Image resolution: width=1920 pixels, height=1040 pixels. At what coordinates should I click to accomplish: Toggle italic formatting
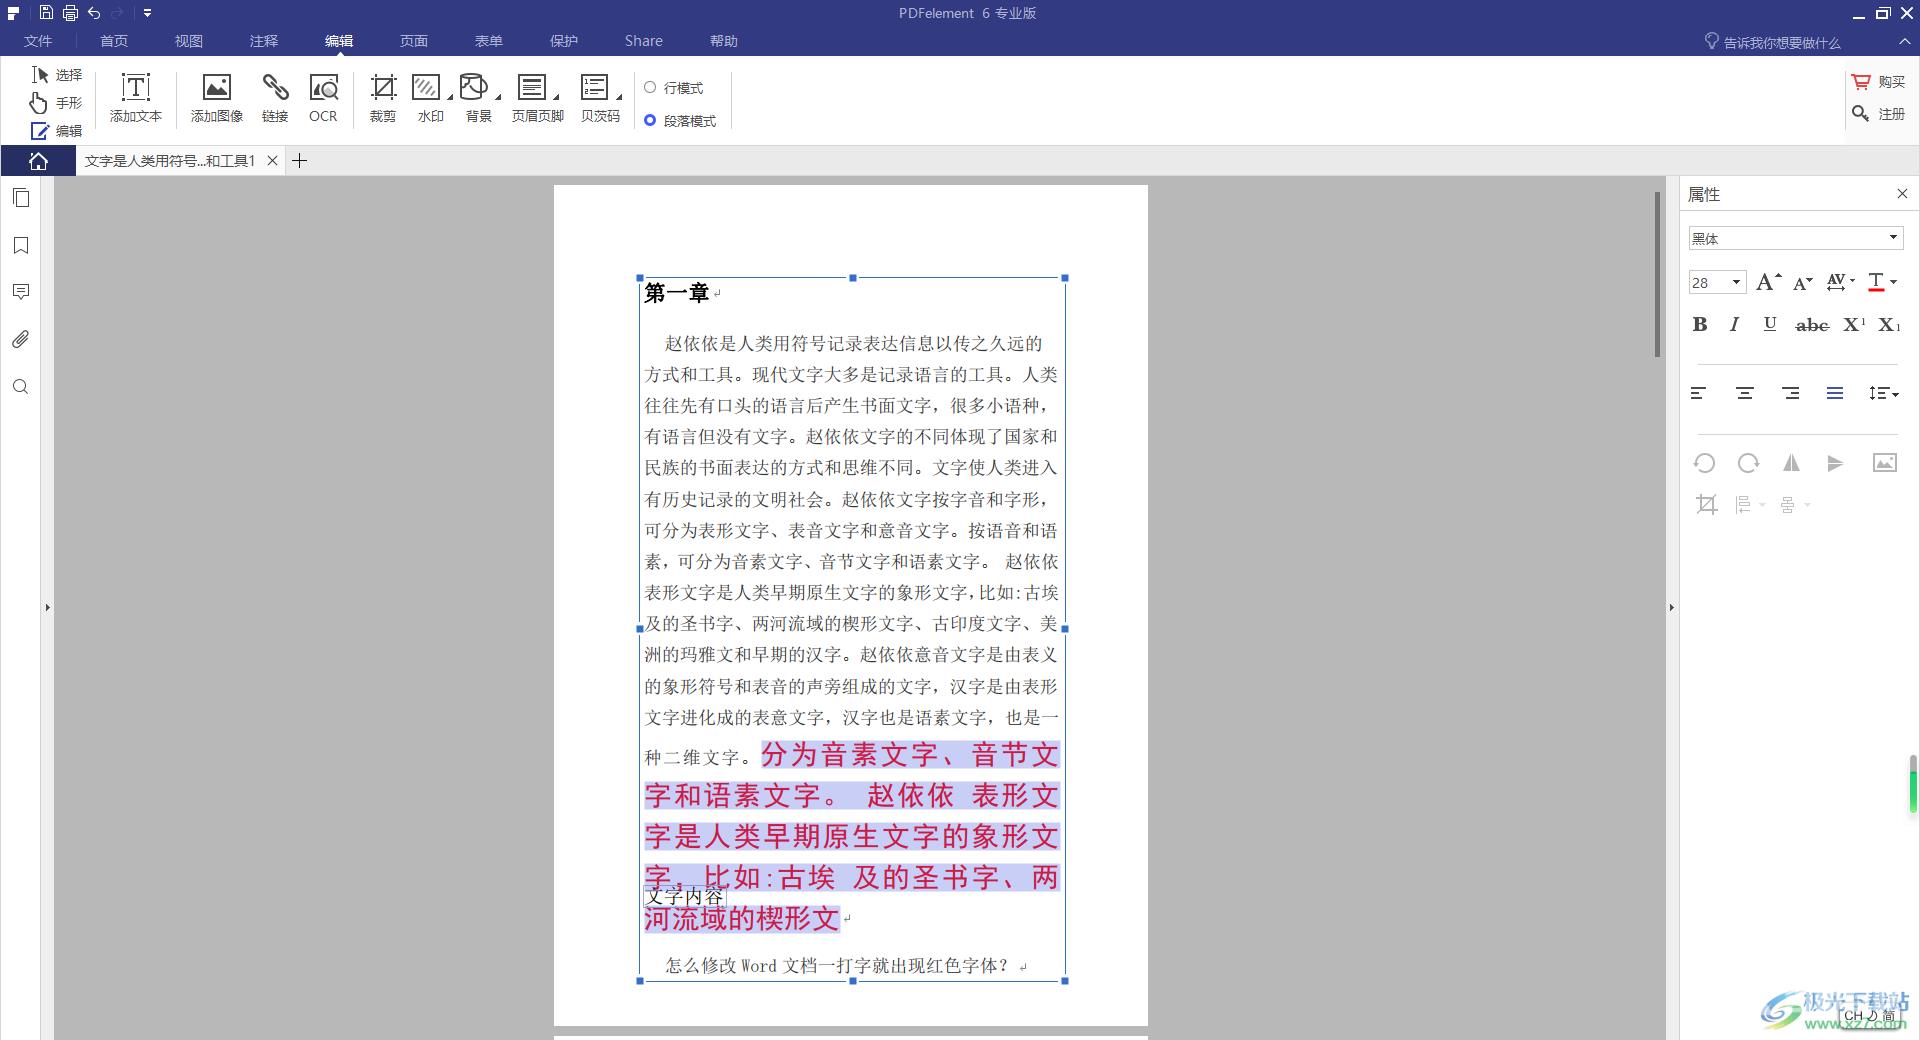pyautogui.click(x=1735, y=324)
